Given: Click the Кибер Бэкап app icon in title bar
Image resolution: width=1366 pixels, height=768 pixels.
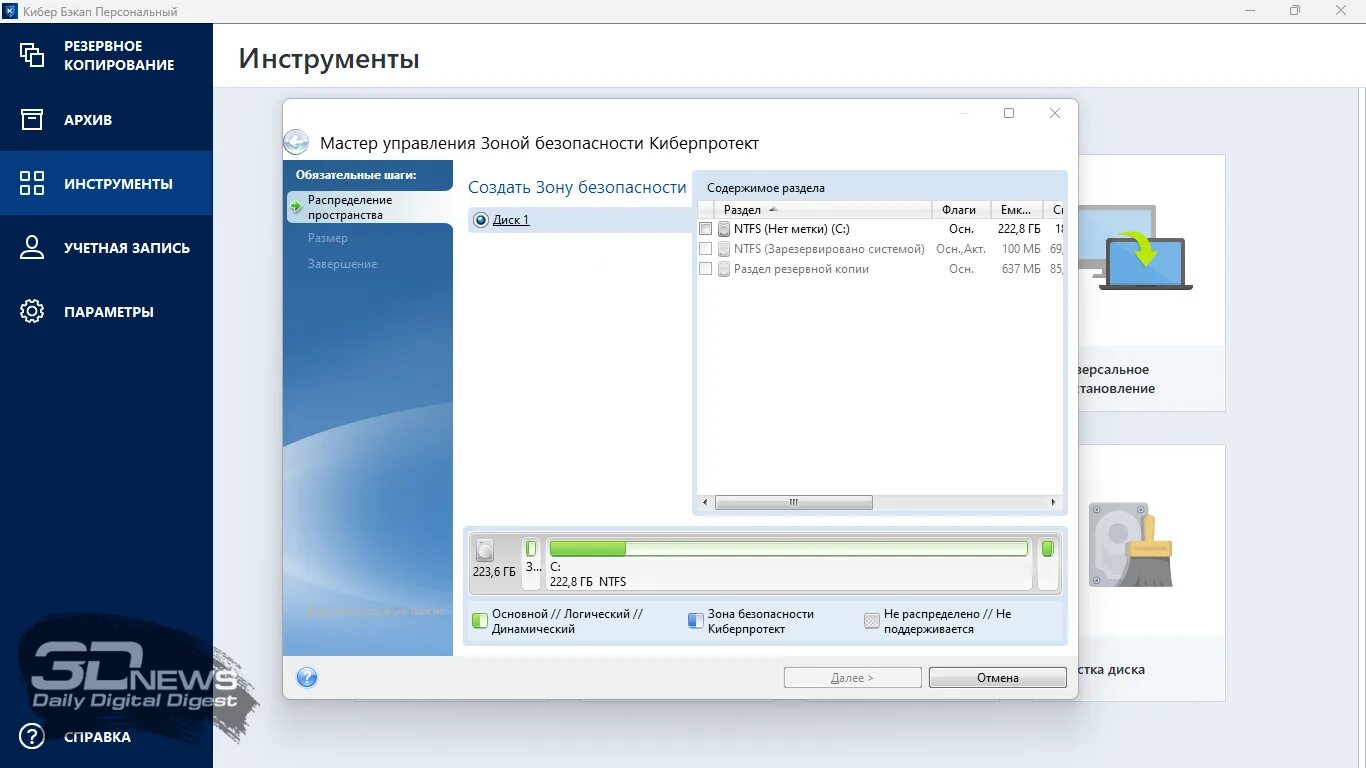Looking at the screenshot, I should (x=10, y=11).
